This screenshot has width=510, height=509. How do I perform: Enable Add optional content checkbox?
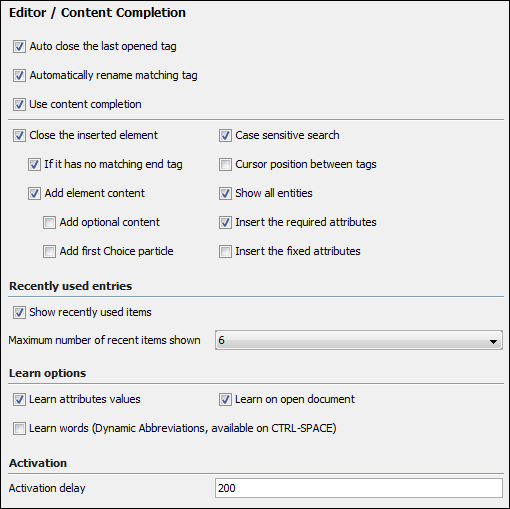coord(49,223)
